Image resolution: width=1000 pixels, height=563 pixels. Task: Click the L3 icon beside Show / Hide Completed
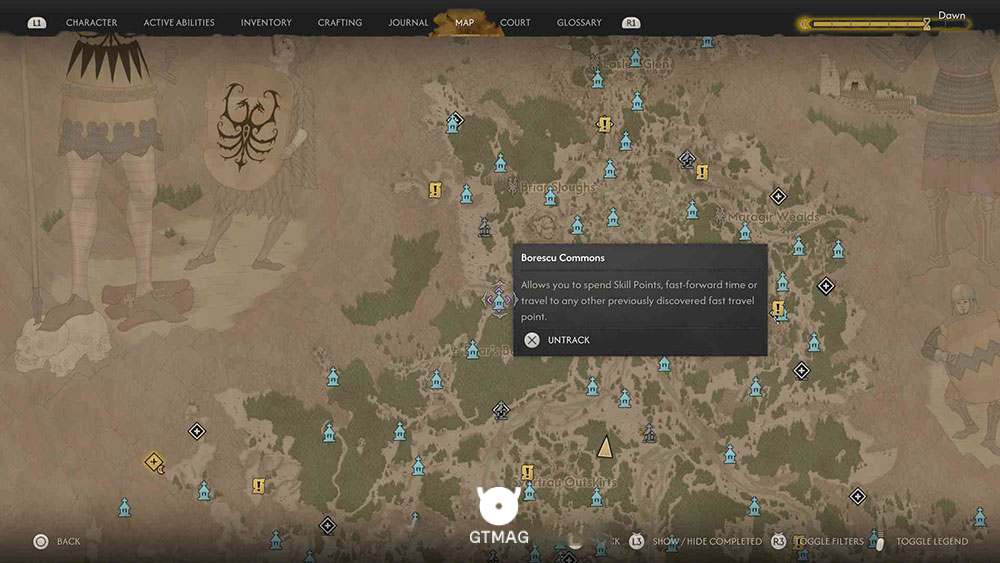636,541
